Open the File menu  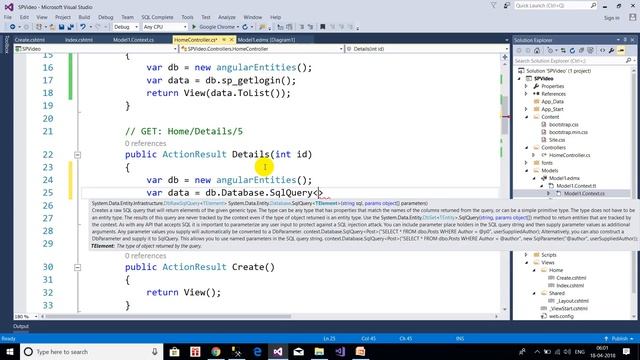pyautogui.click(x=8, y=17)
